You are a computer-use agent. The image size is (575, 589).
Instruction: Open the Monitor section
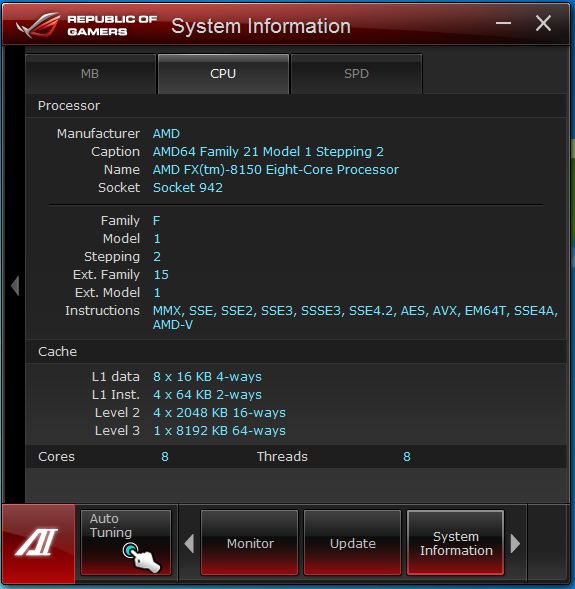250,543
